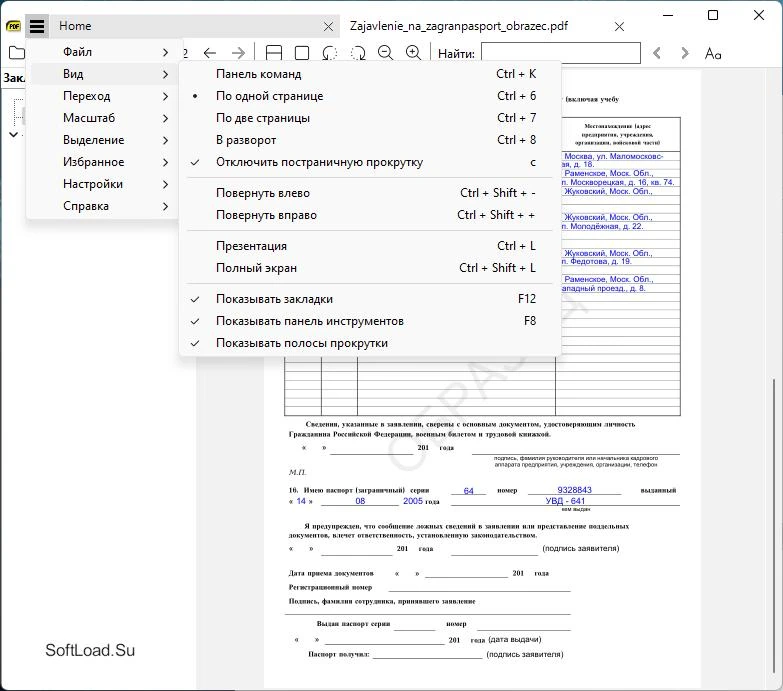Image resolution: width=783 pixels, height=691 pixels.
Task: Toggle Показывать закладки option
Action: [370, 299]
